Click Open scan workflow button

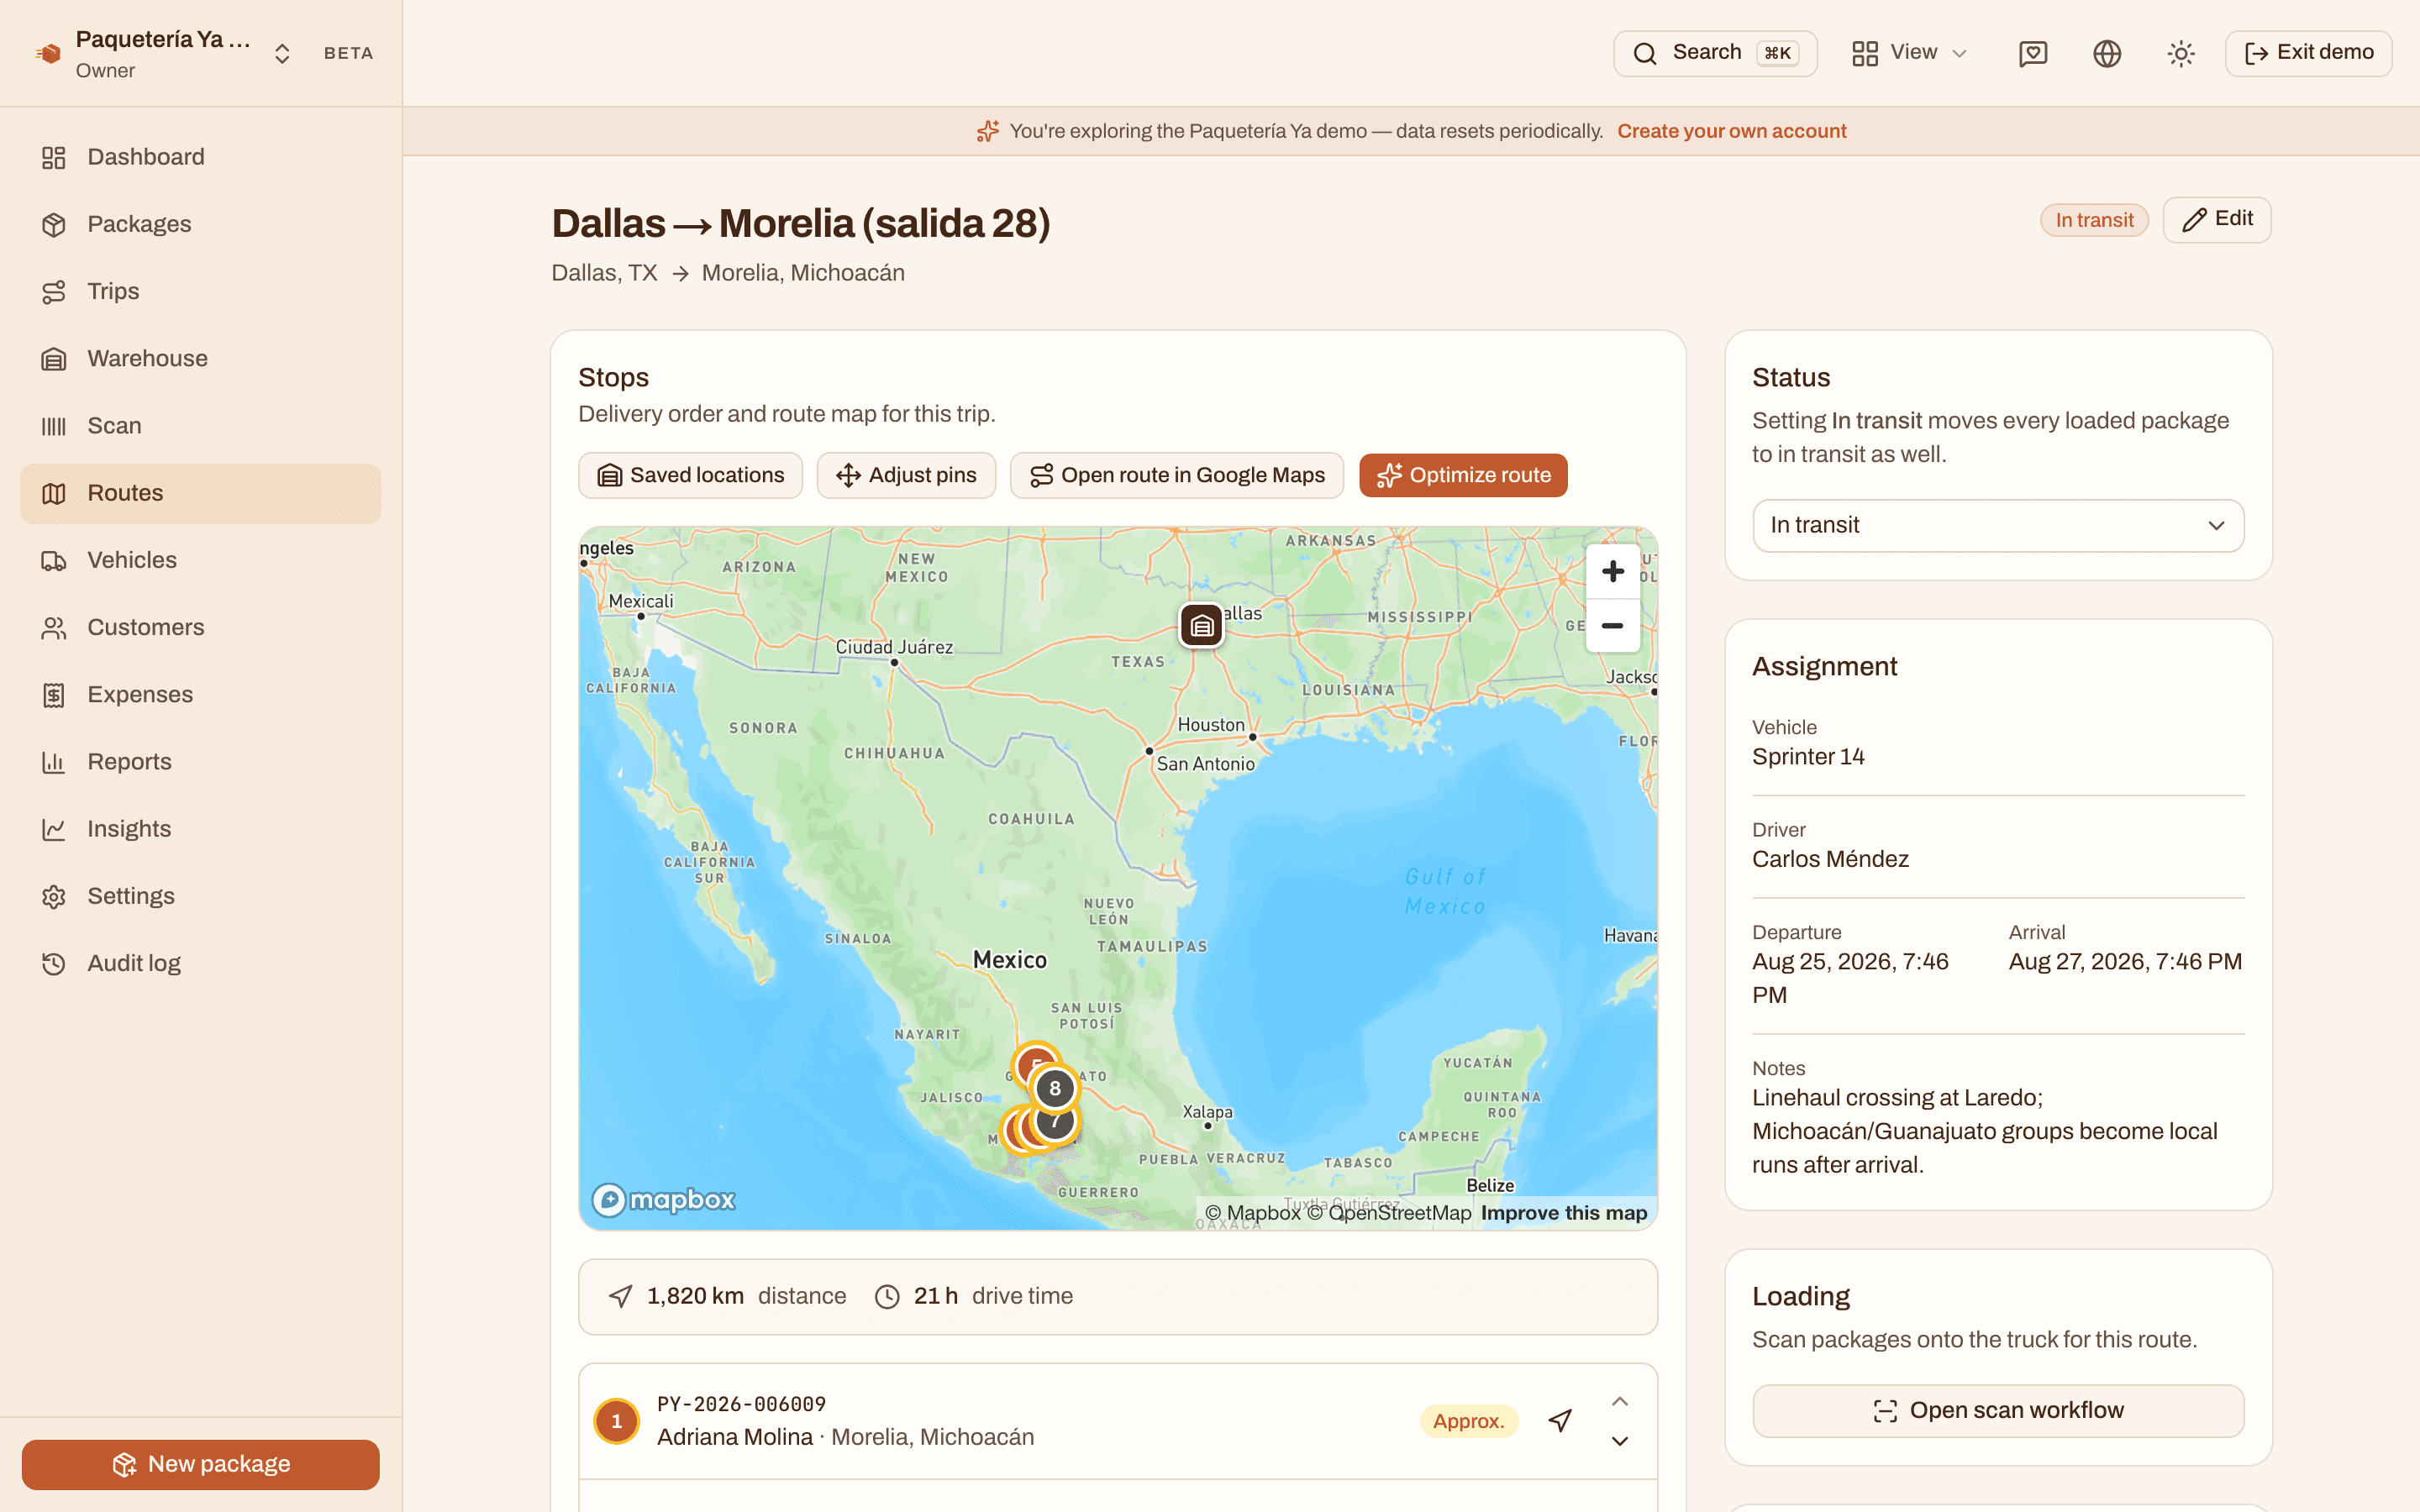click(1998, 1410)
